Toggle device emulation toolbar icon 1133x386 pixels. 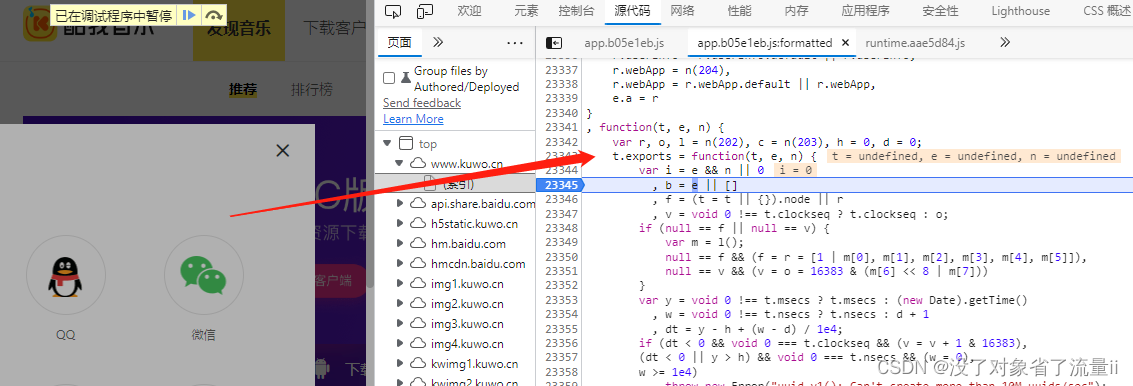(425, 11)
